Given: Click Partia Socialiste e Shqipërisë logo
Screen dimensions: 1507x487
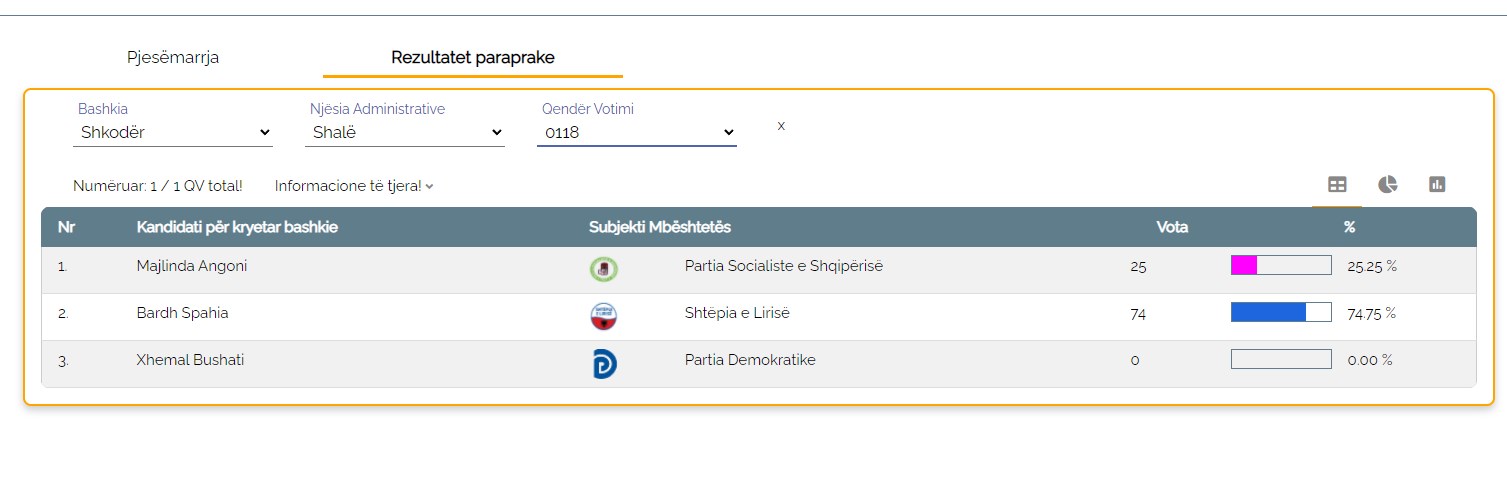Looking at the screenshot, I should point(603,268).
